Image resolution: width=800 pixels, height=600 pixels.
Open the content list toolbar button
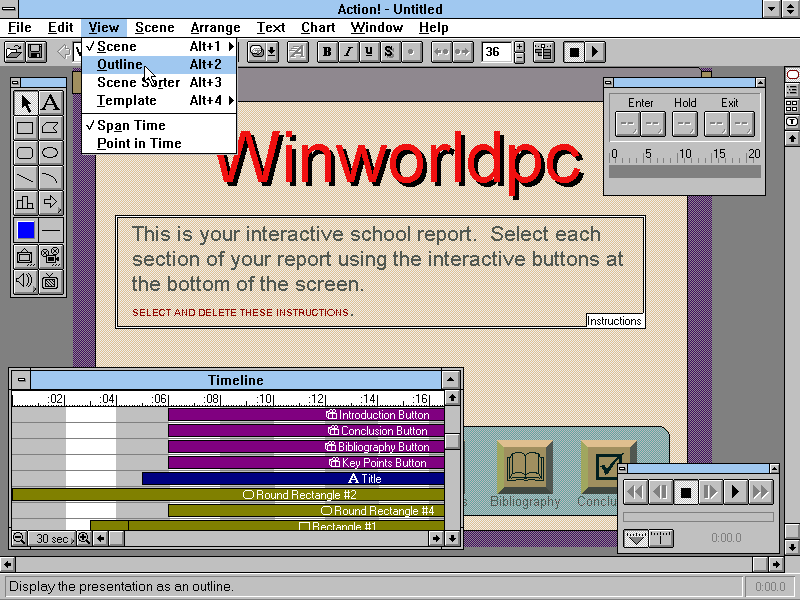click(x=544, y=52)
